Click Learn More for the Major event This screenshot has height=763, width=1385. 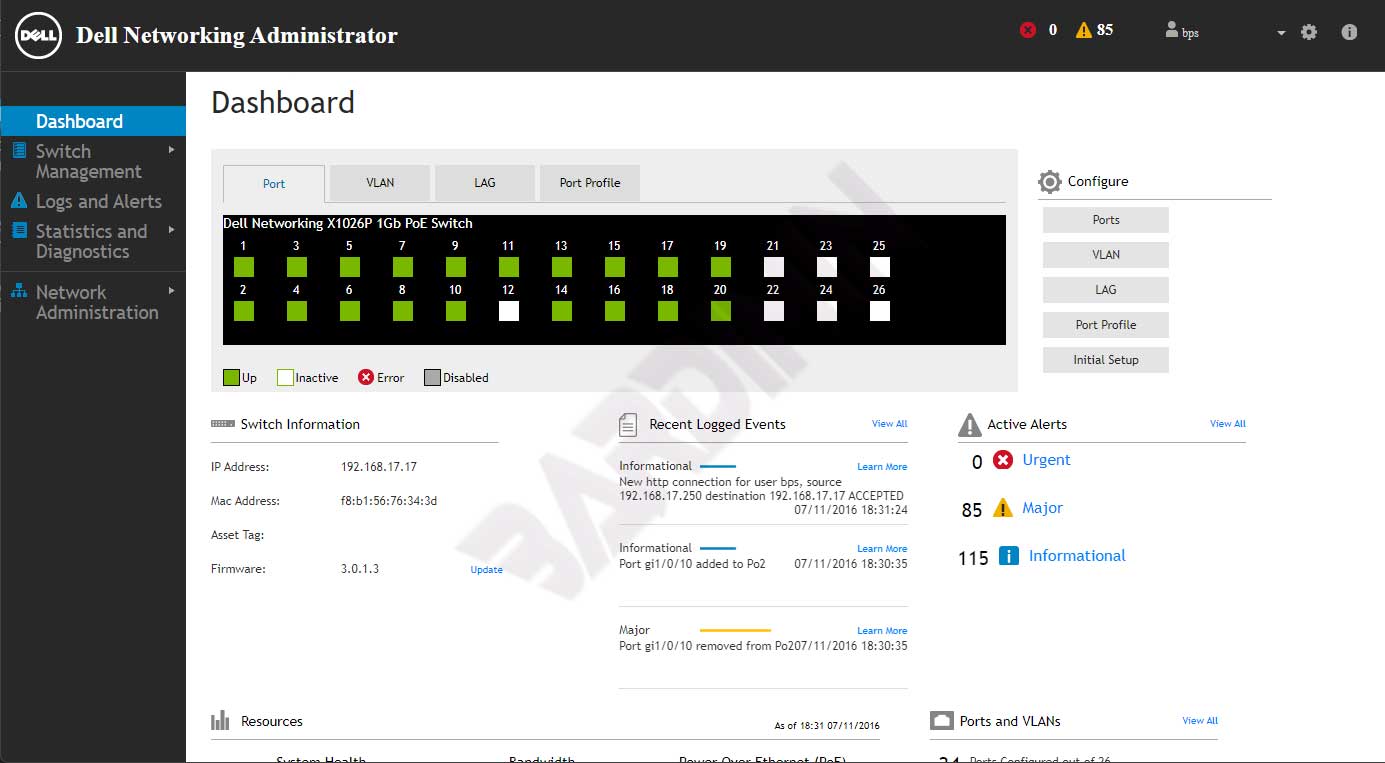tap(882, 631)
